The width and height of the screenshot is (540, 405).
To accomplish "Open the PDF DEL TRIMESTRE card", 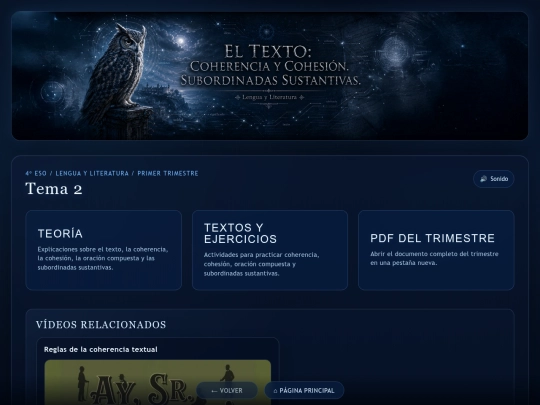I will point(436,250).
